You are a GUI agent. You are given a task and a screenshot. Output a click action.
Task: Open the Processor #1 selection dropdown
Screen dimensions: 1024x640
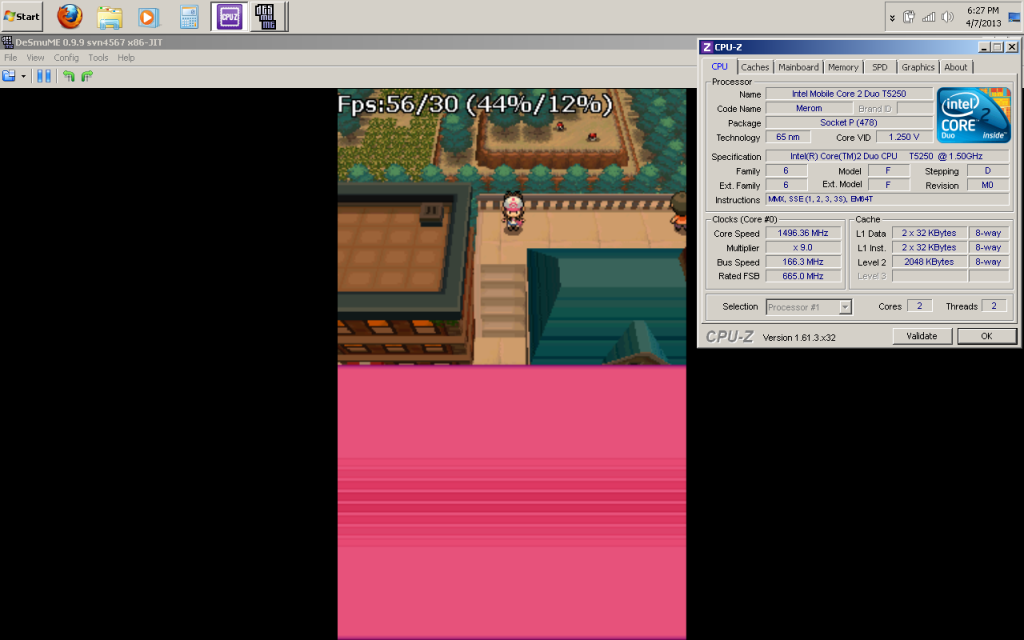click(x=808, y=307)
